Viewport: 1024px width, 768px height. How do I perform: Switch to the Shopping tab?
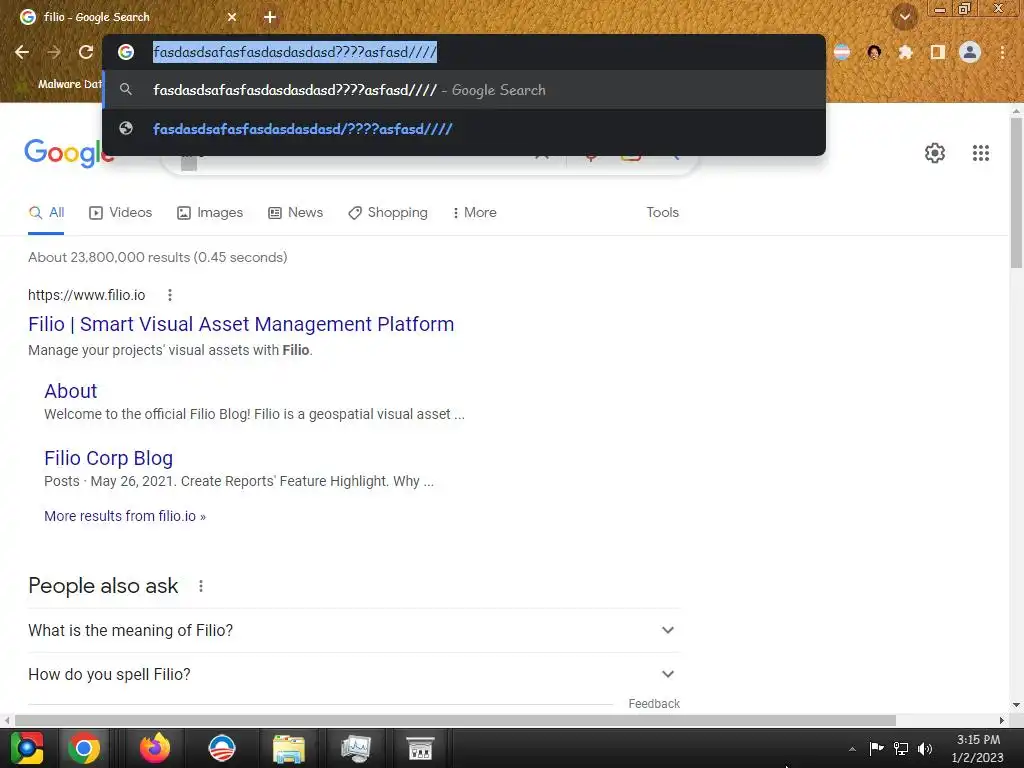click(x=388, y=212)
